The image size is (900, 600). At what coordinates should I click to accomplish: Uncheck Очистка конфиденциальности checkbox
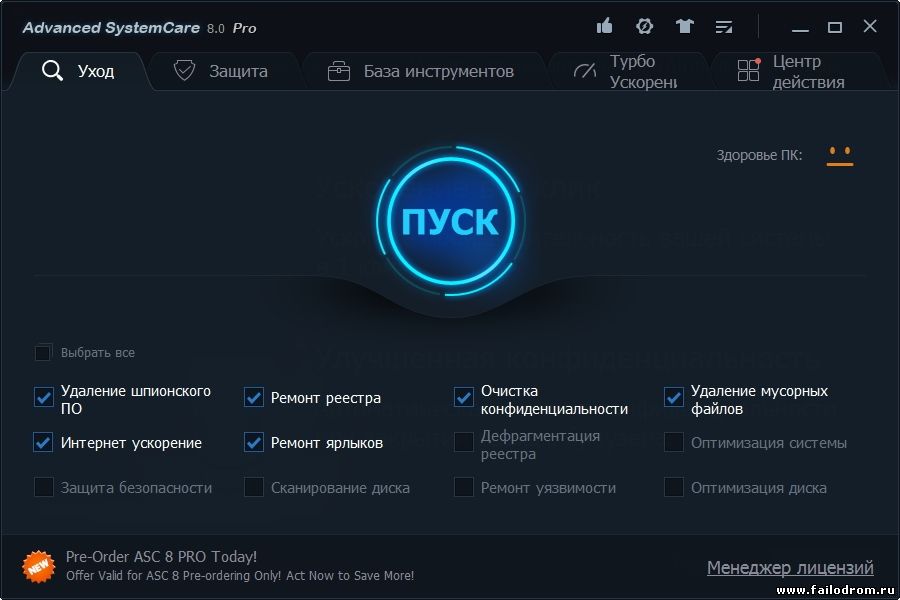coord(464,397)
